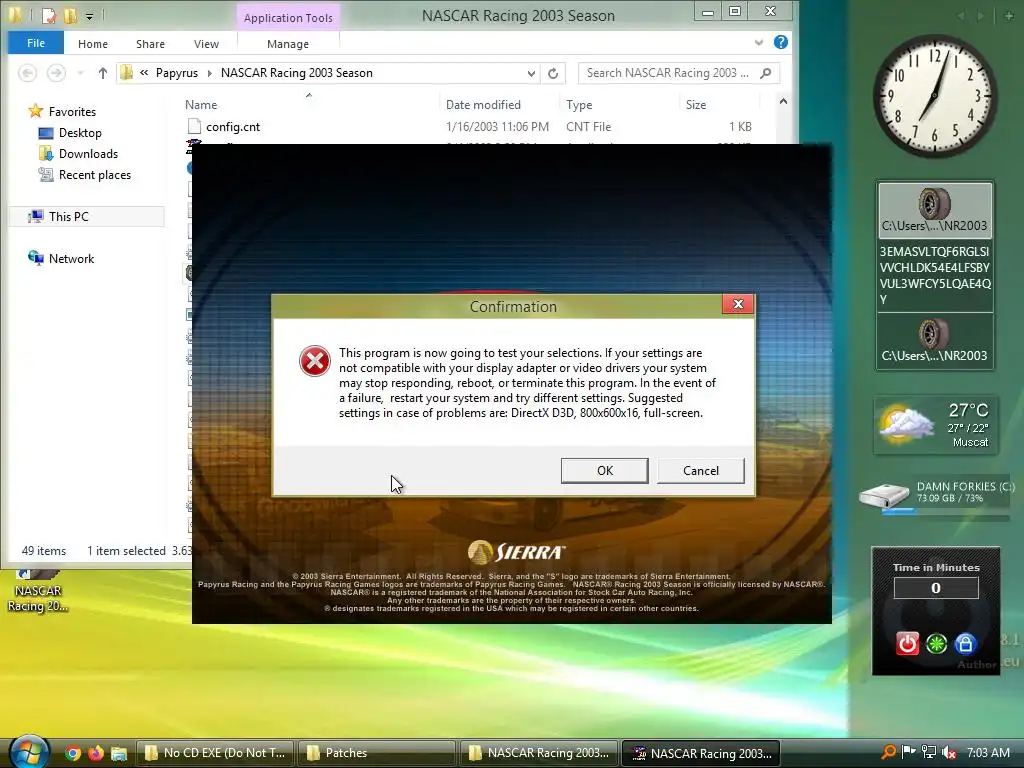Click the red error icon in the Confirmation dialog

pyautogui.click(x=315, y=361)
